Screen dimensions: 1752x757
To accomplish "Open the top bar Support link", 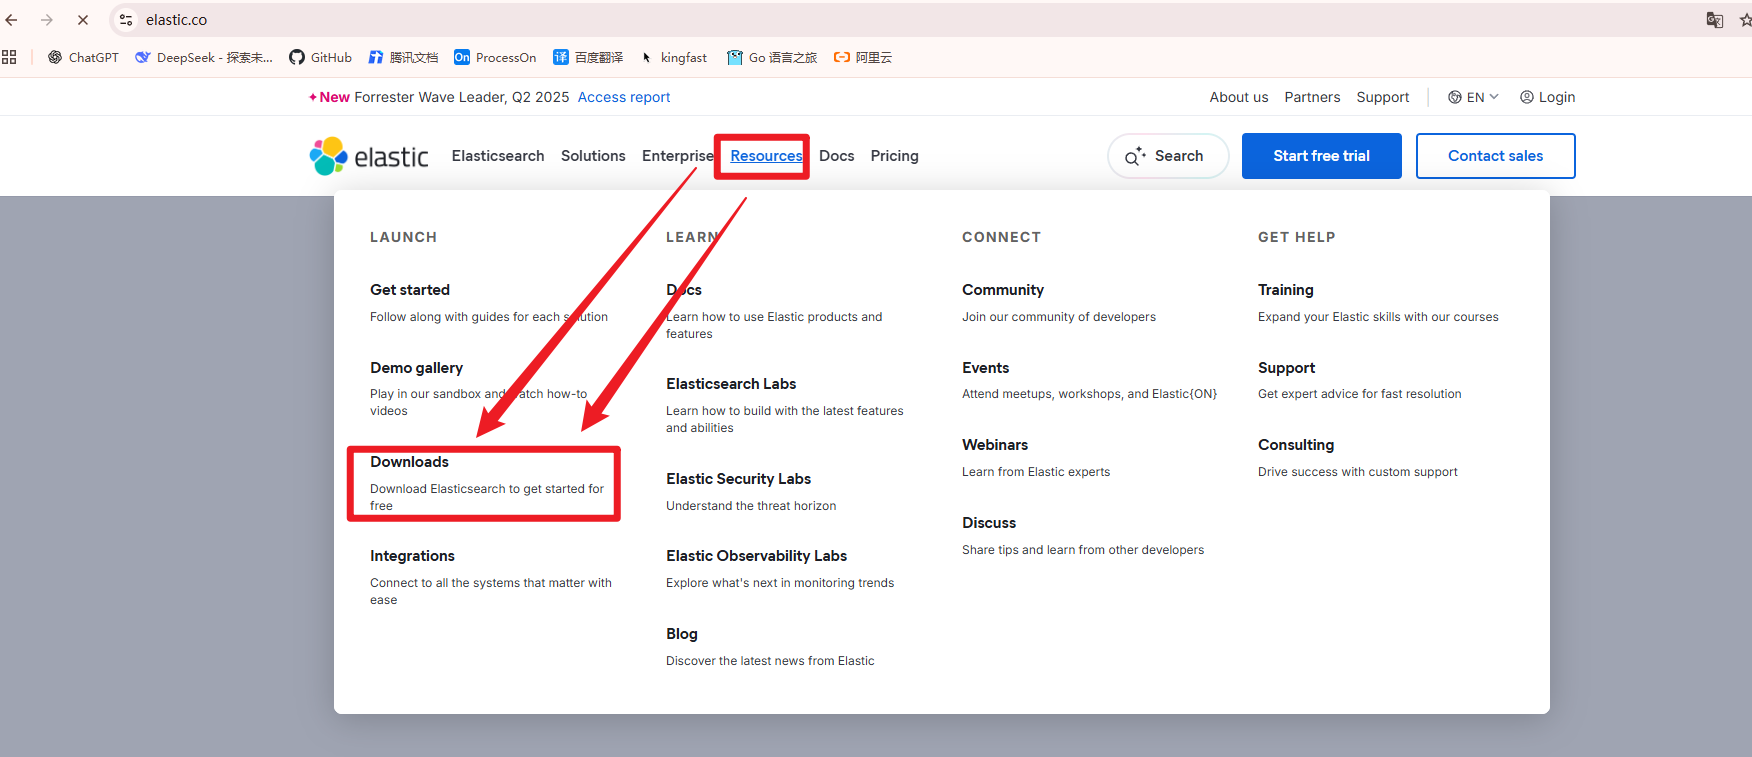I will pos(1383,97).
